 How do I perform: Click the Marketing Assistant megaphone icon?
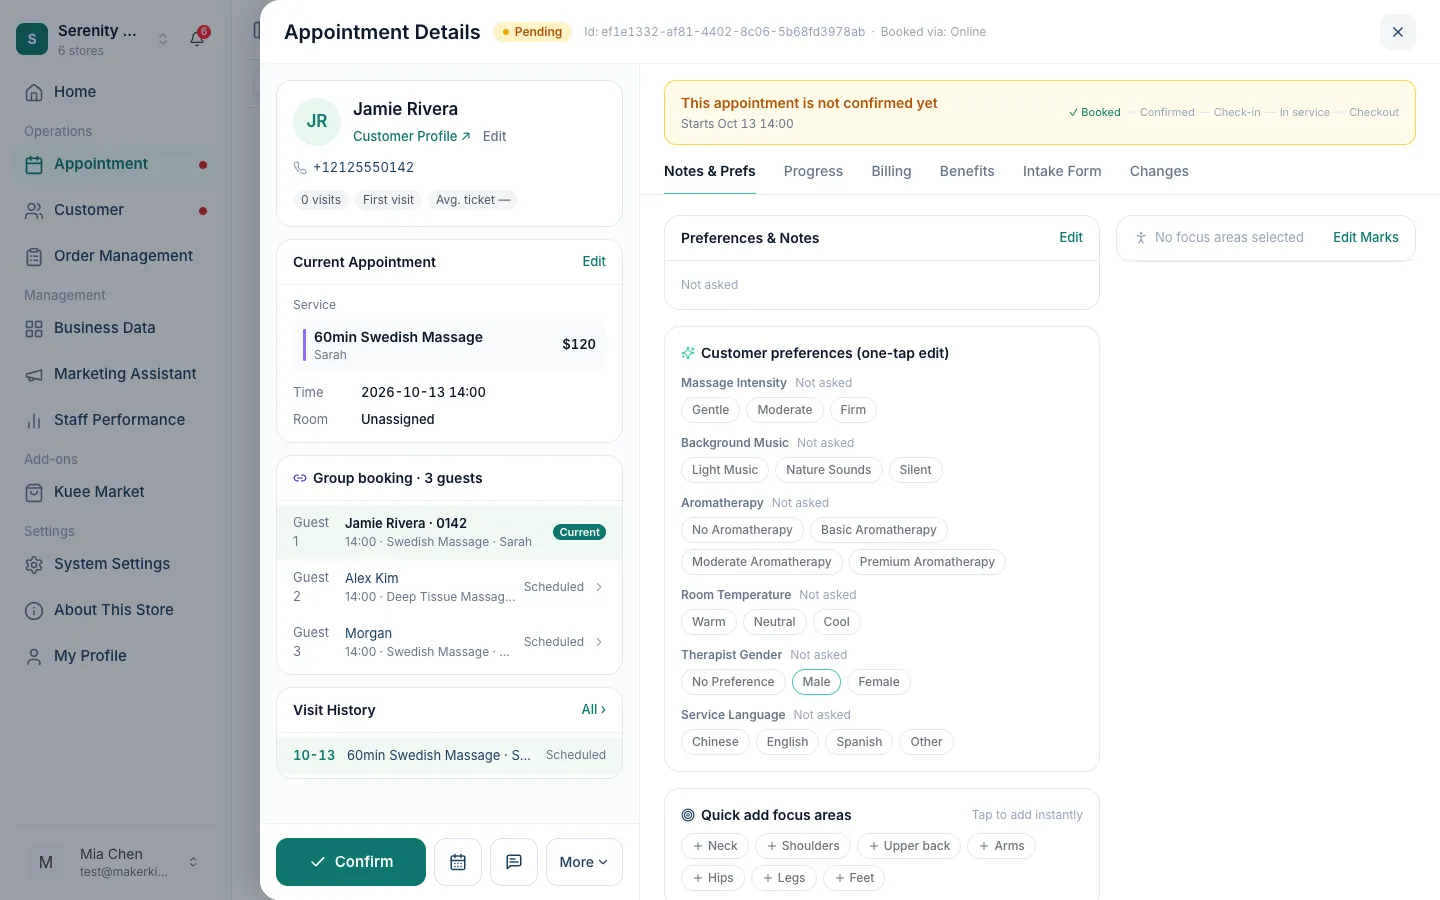click(x=34, y=374)
